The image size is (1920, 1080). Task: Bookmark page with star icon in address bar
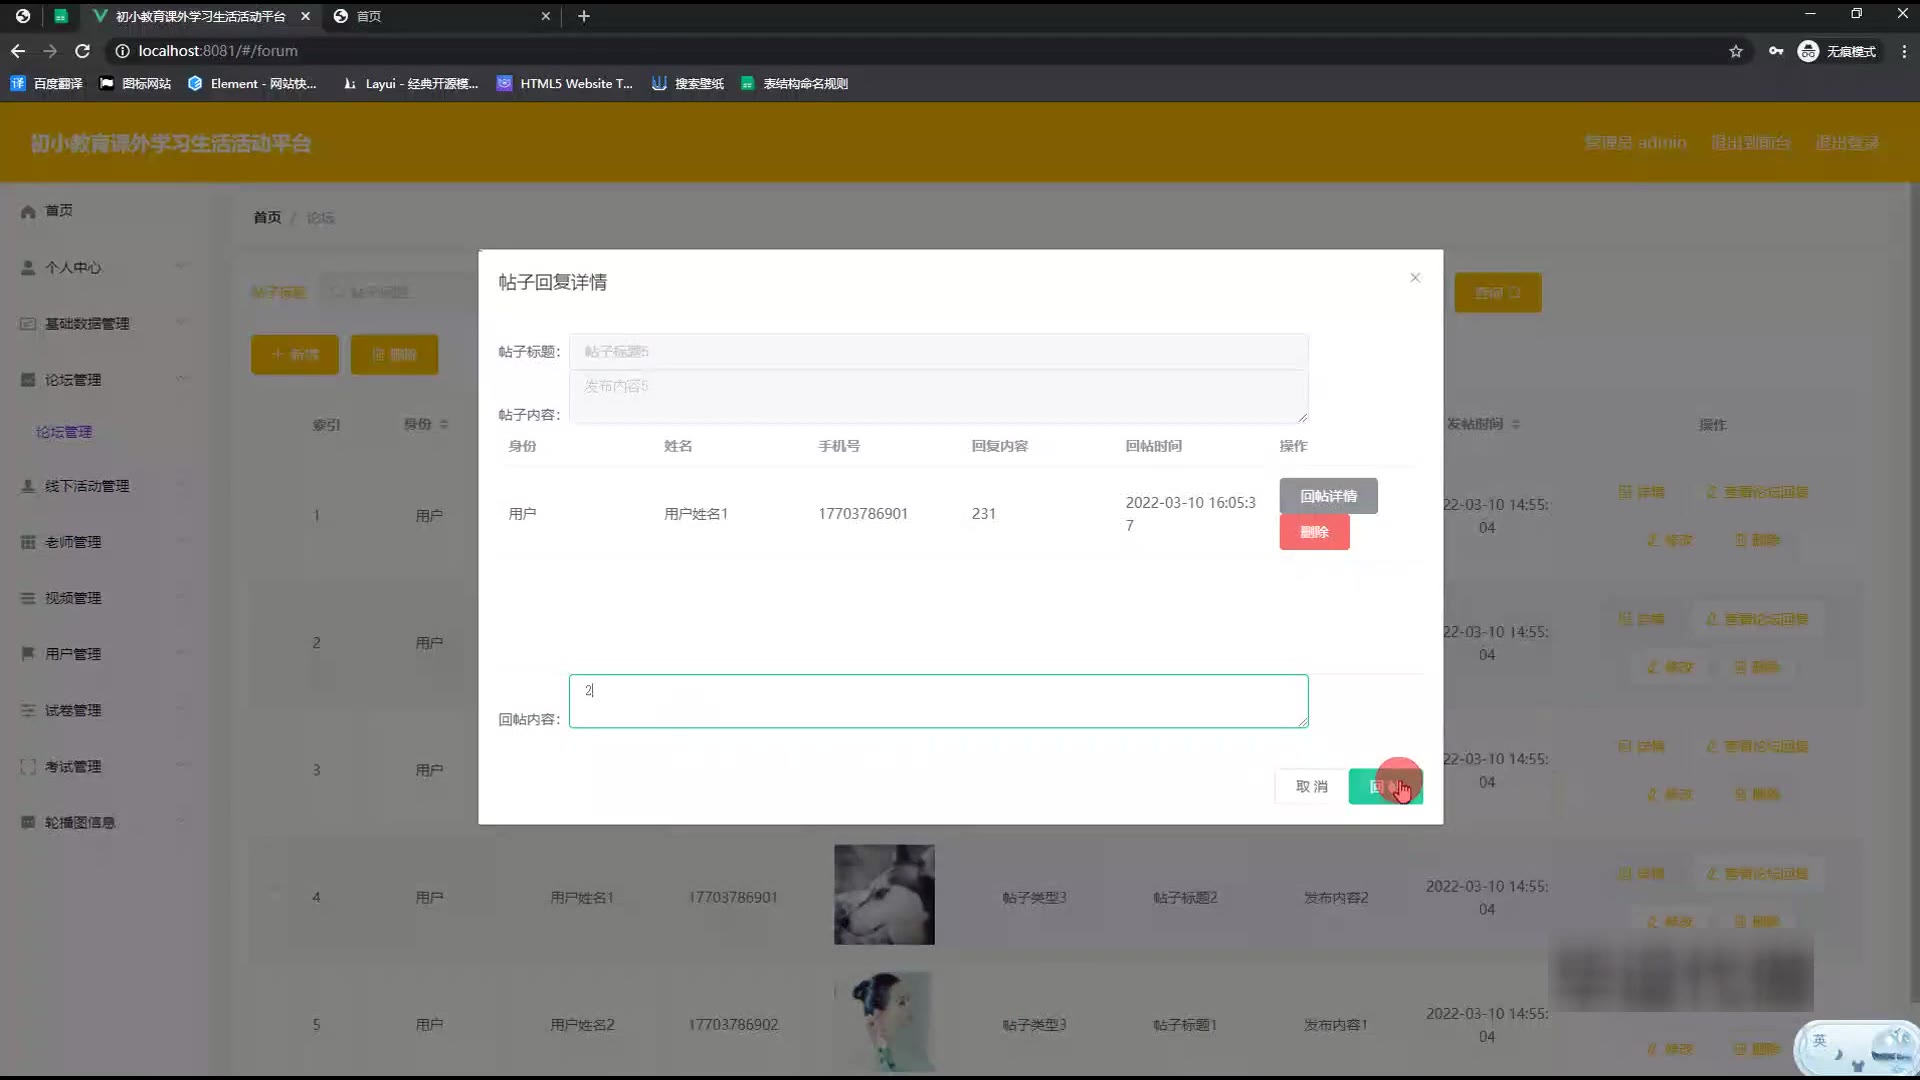click(x=1736, y=51)
